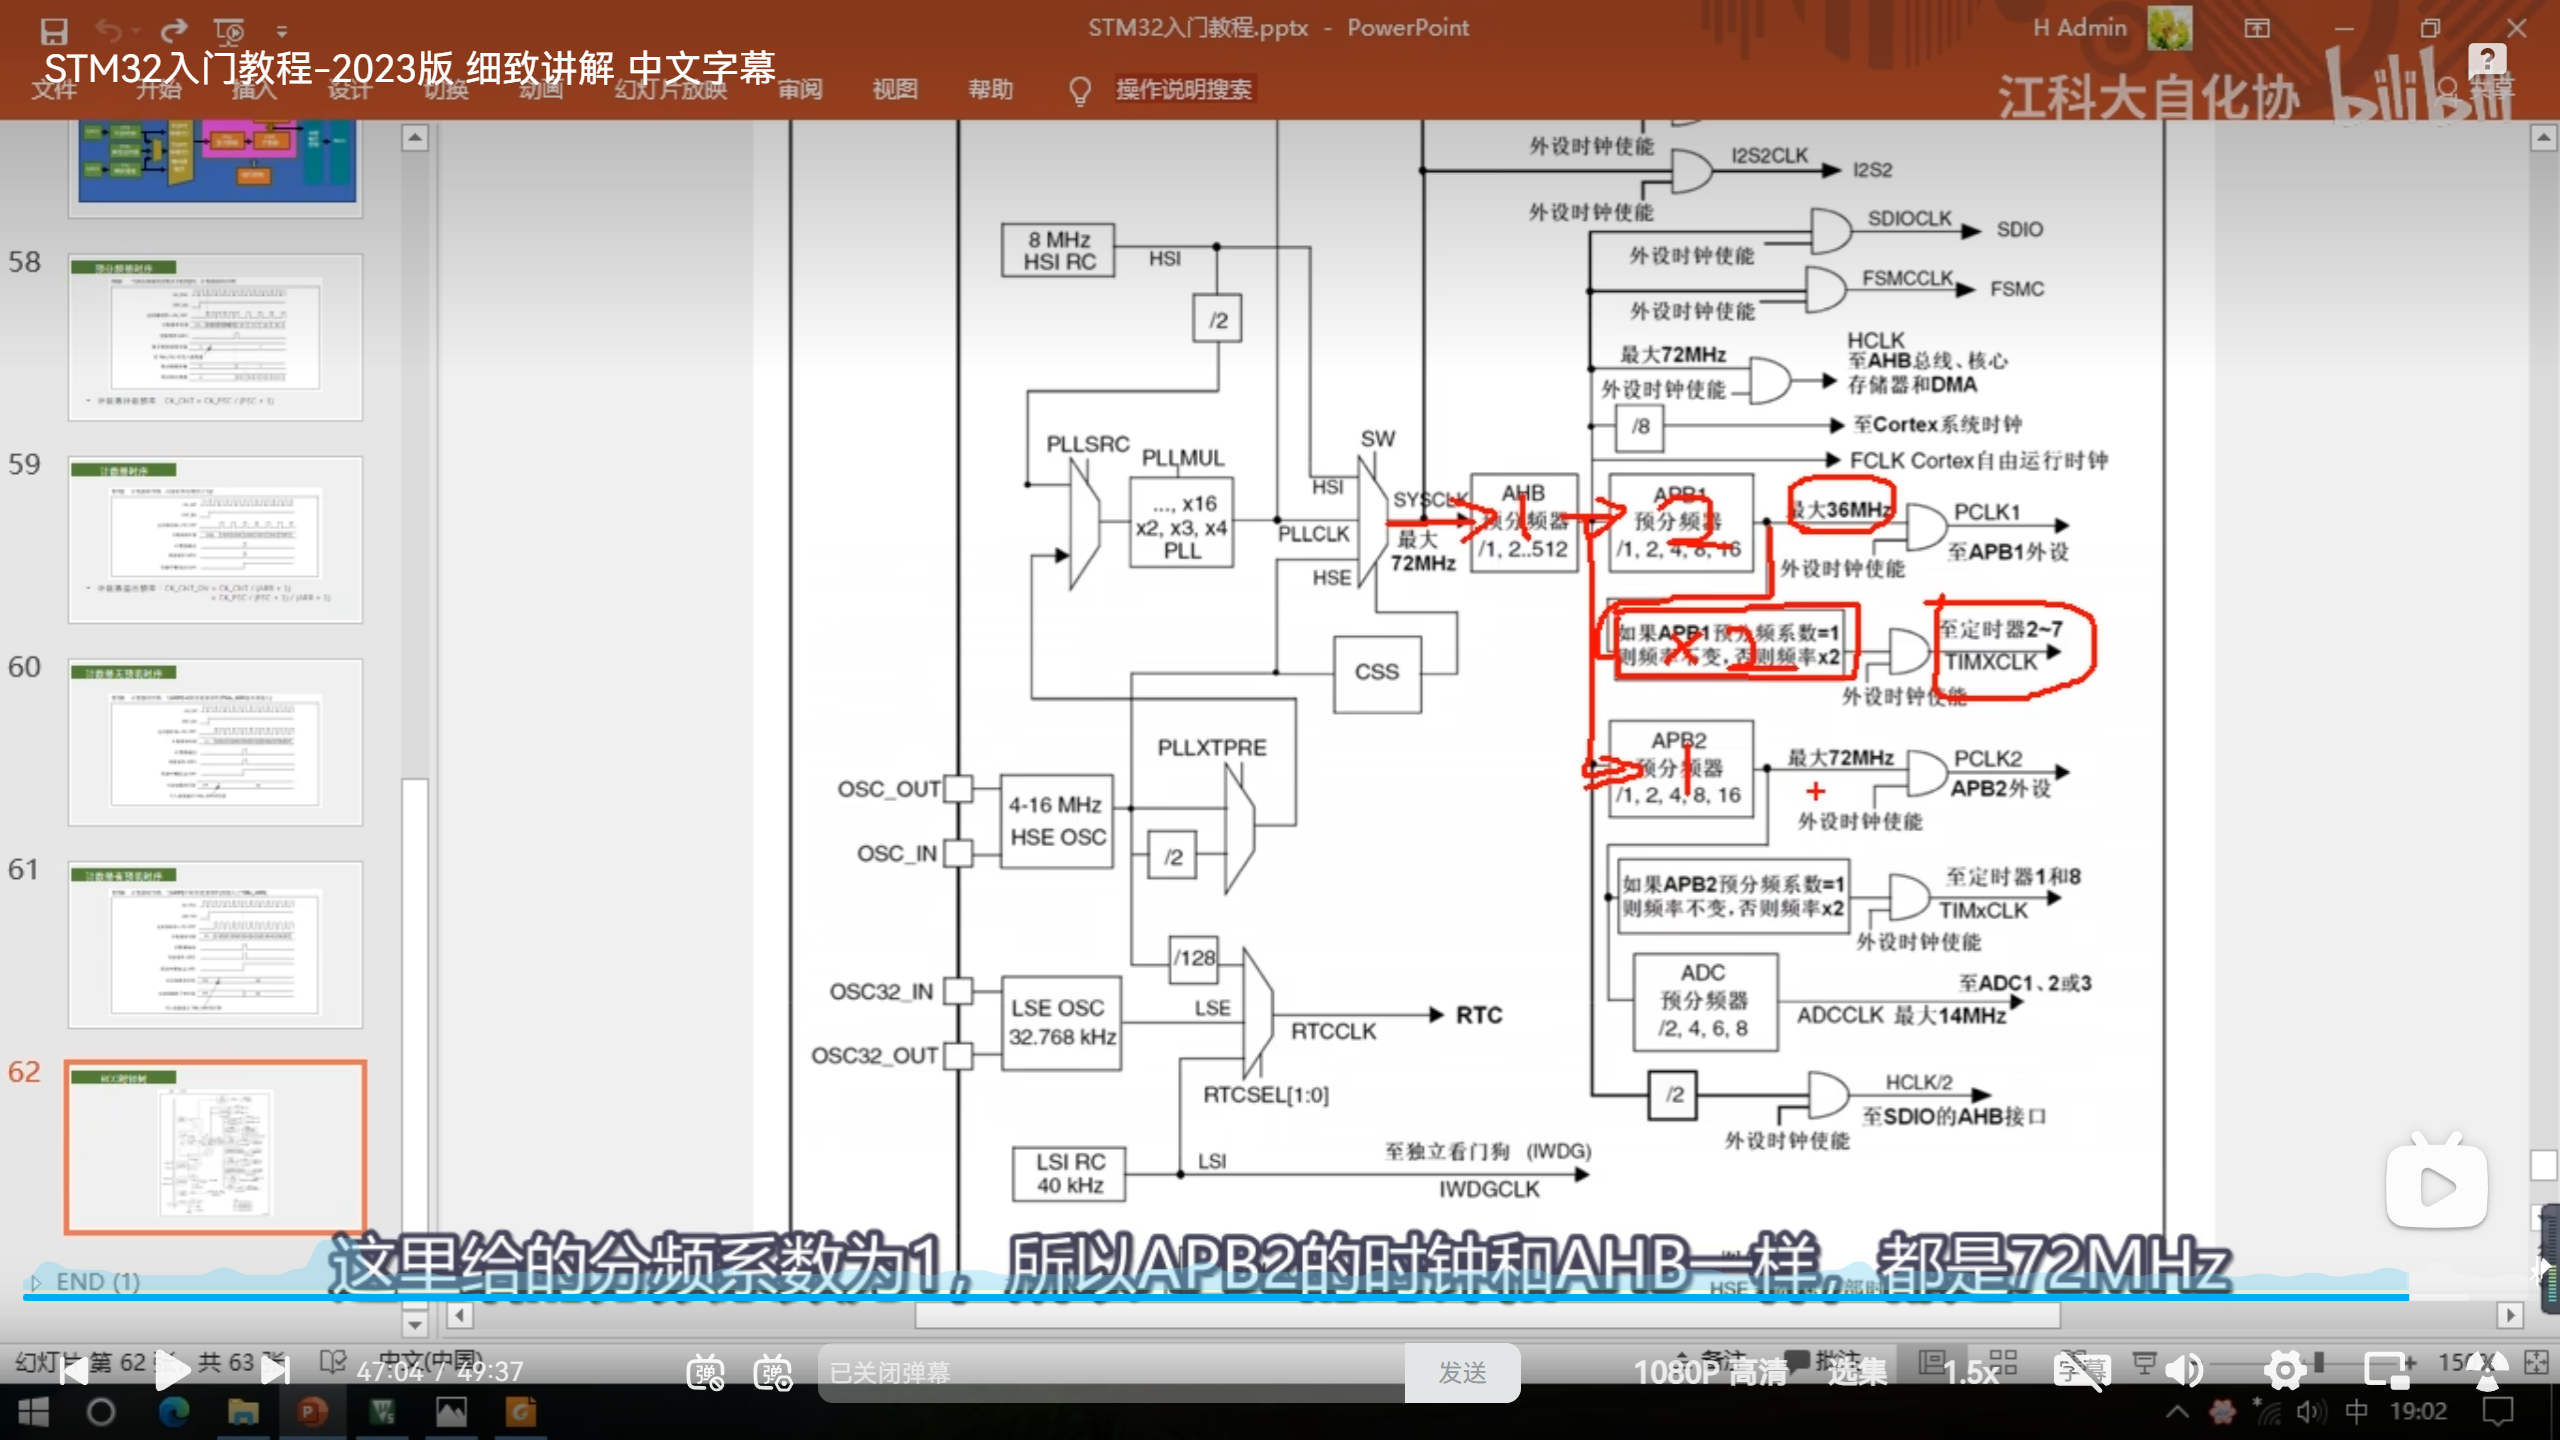The width and height of the screenshot is (2560, 1440).
Task: Open 1080P 高清 quality selector
Action: point(1709,1372)
